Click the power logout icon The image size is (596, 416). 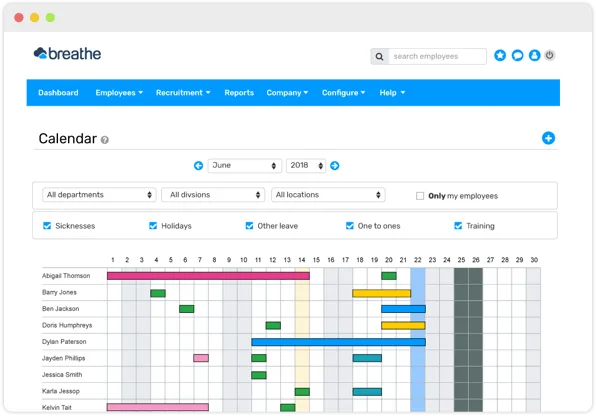click(550, 56)
